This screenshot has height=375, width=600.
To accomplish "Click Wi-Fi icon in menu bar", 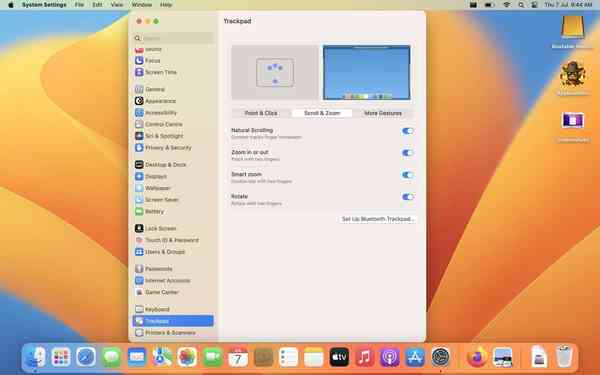I will point(507,5).
